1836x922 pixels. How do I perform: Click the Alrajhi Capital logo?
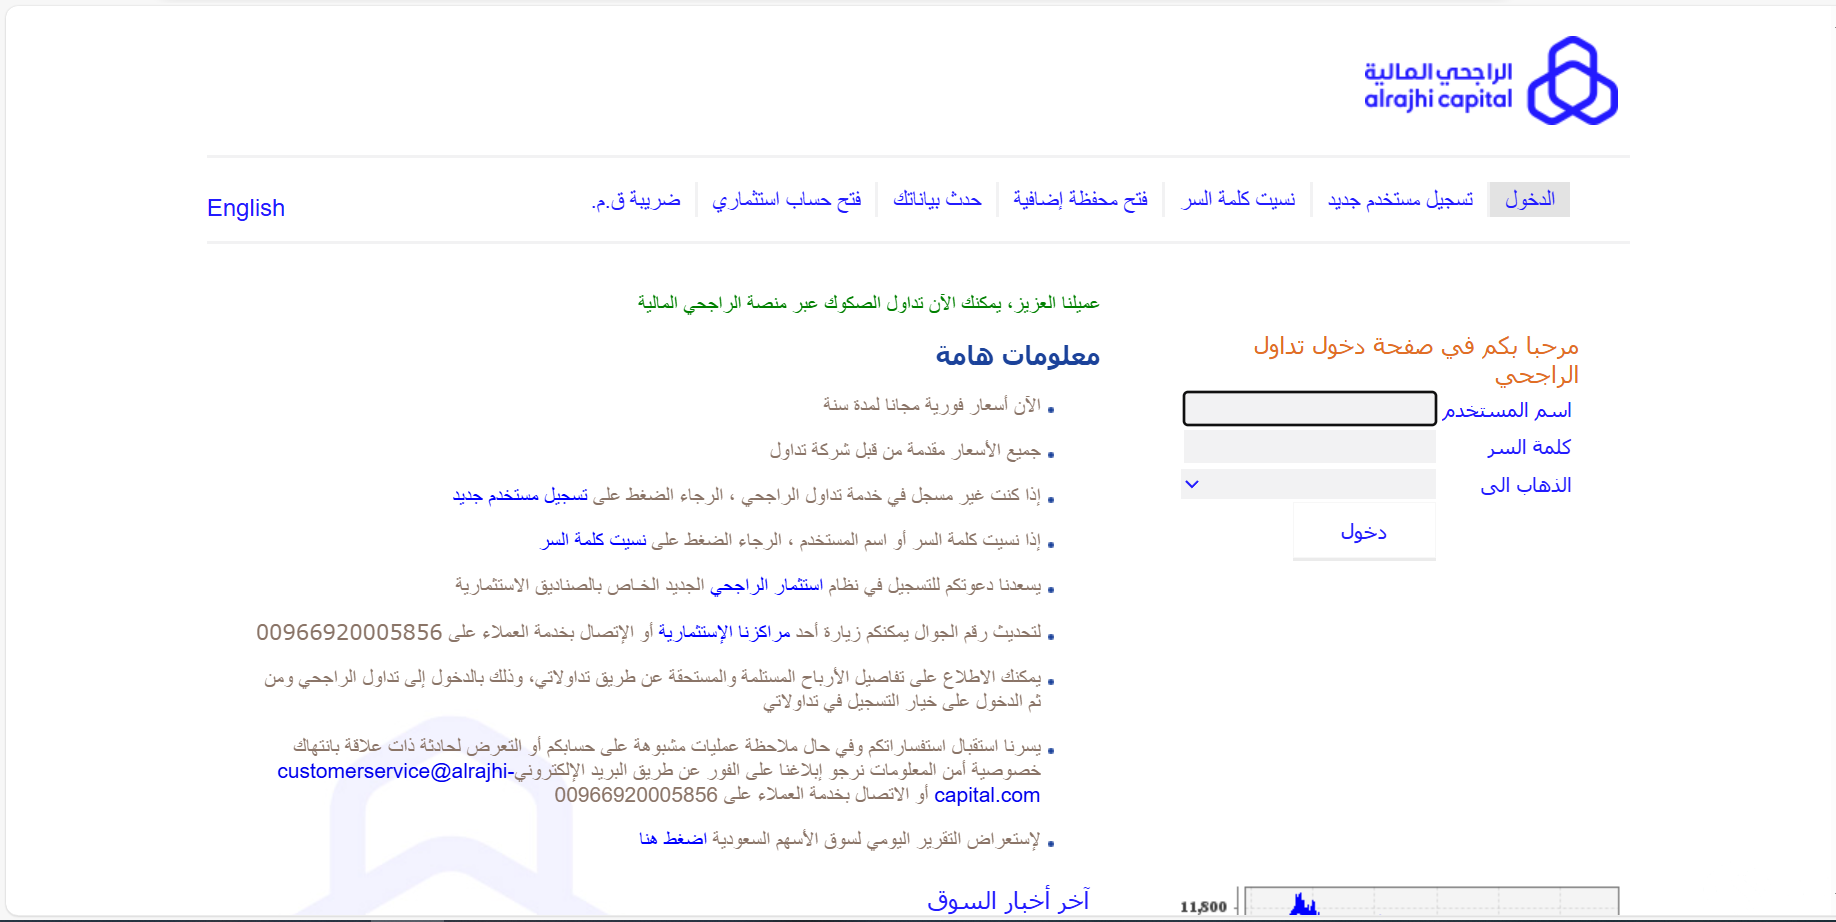click(x=1490, y=81)
